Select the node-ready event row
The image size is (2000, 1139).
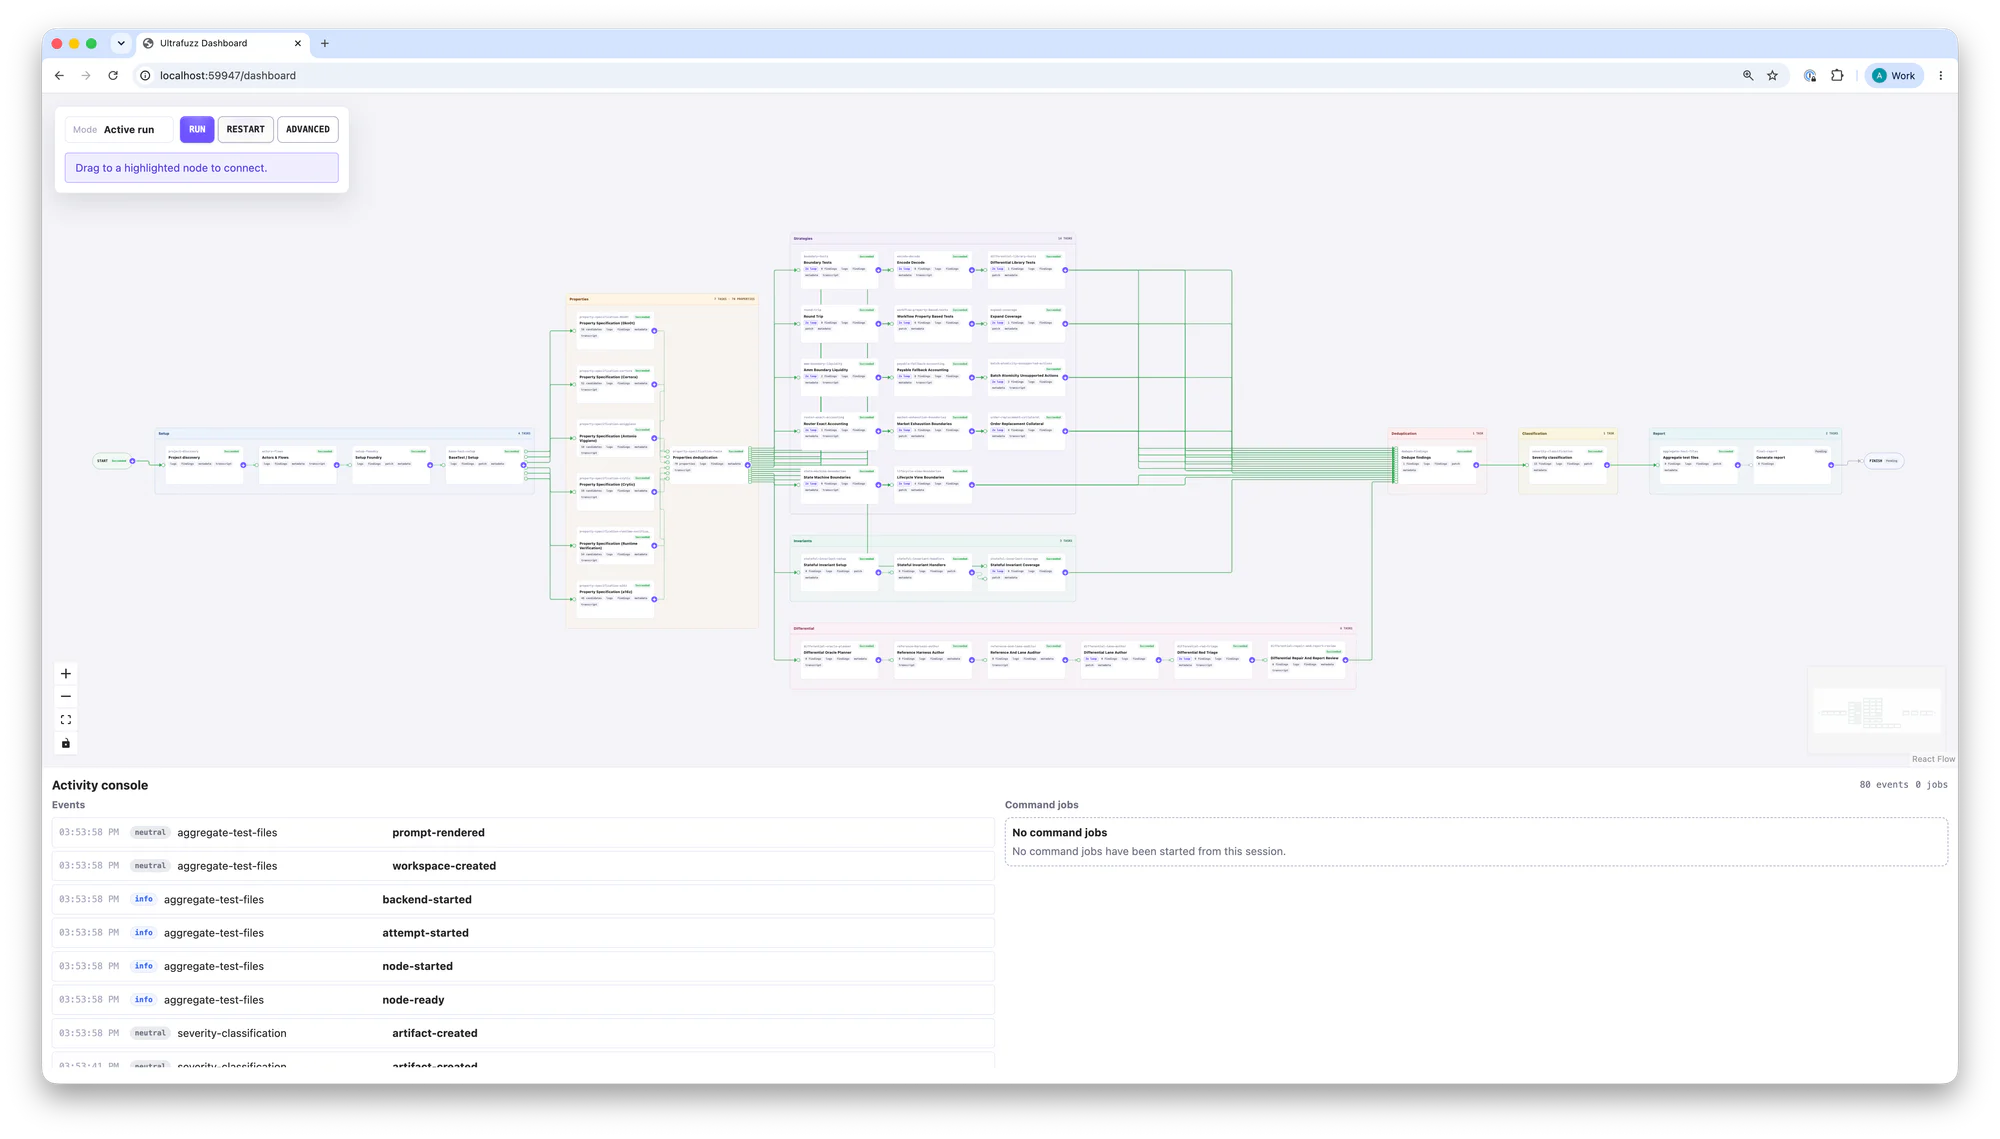coord(523,1000)
